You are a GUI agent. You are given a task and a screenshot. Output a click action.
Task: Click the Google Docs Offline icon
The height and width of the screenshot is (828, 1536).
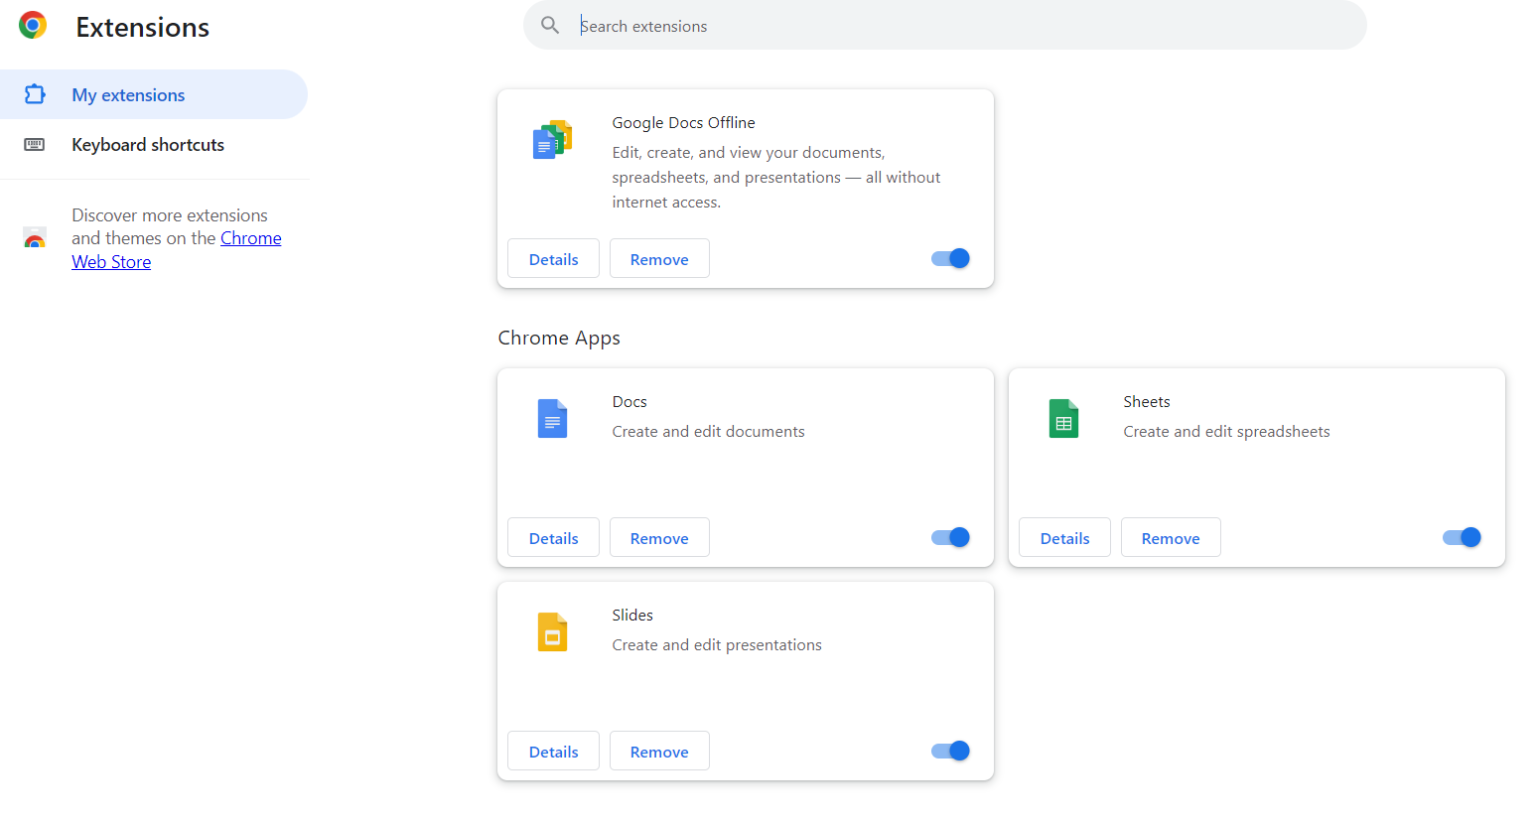pyautogui.click(x=552, y=140)
